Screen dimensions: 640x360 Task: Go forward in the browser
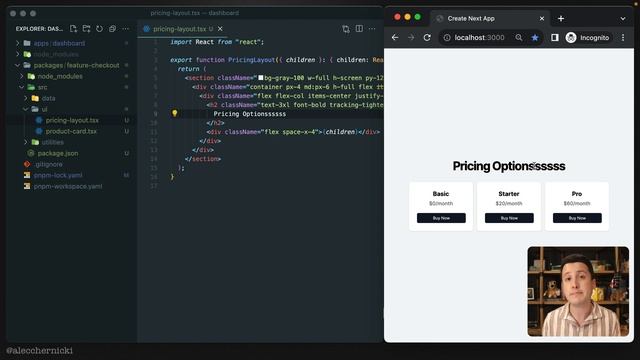(x=411, y=38)
